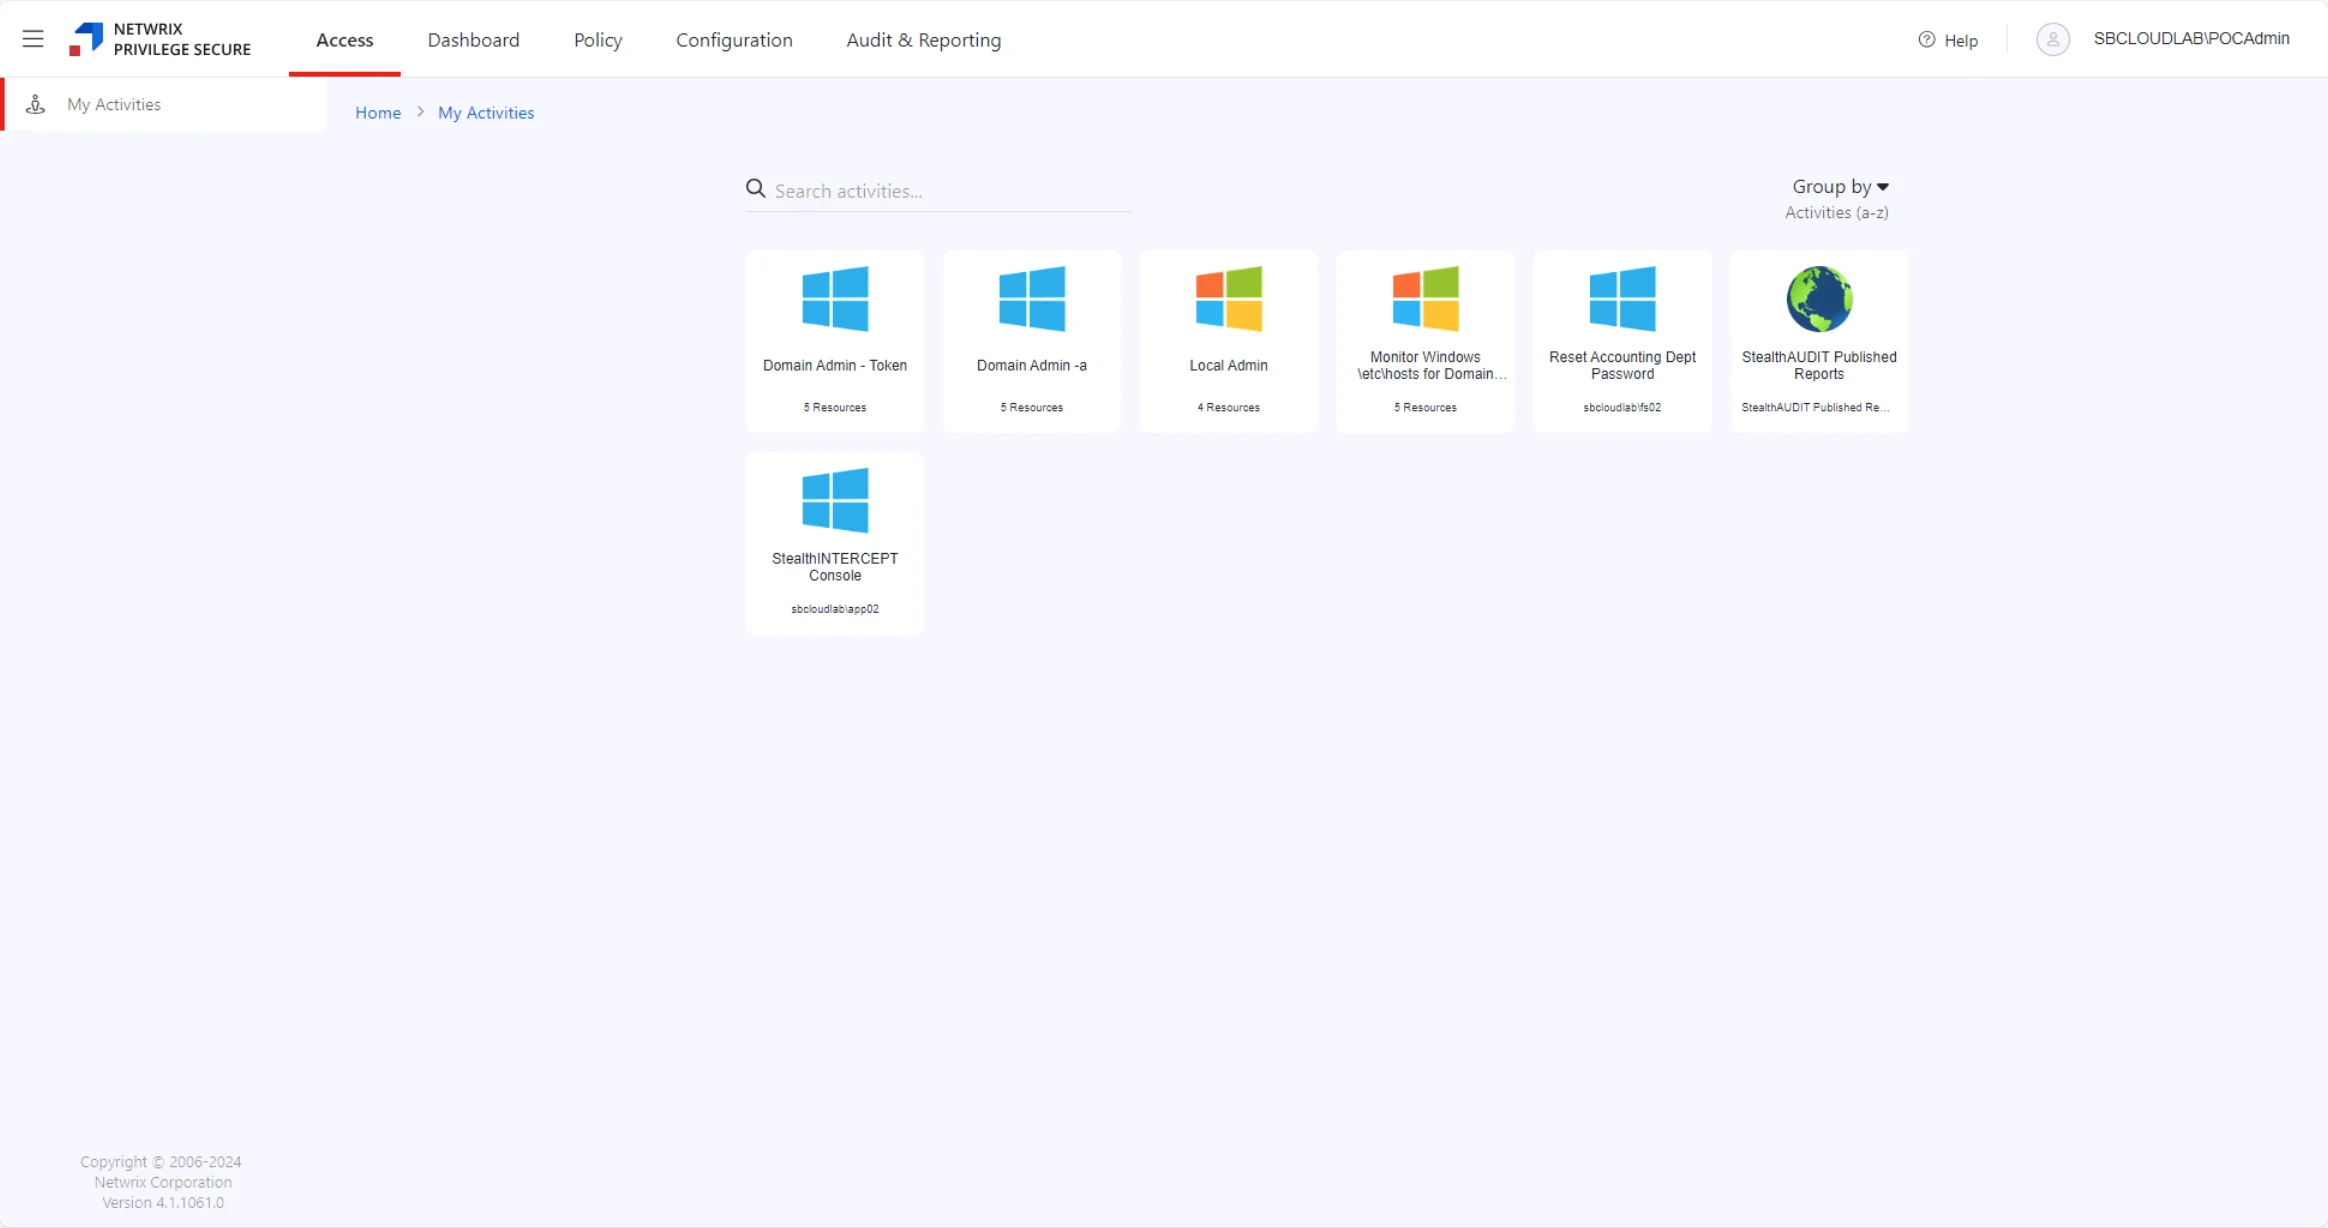Click the Version 4.1.1061.0 footer text
This screenshot has height=1228, width=2328.
pos(163,1202)
